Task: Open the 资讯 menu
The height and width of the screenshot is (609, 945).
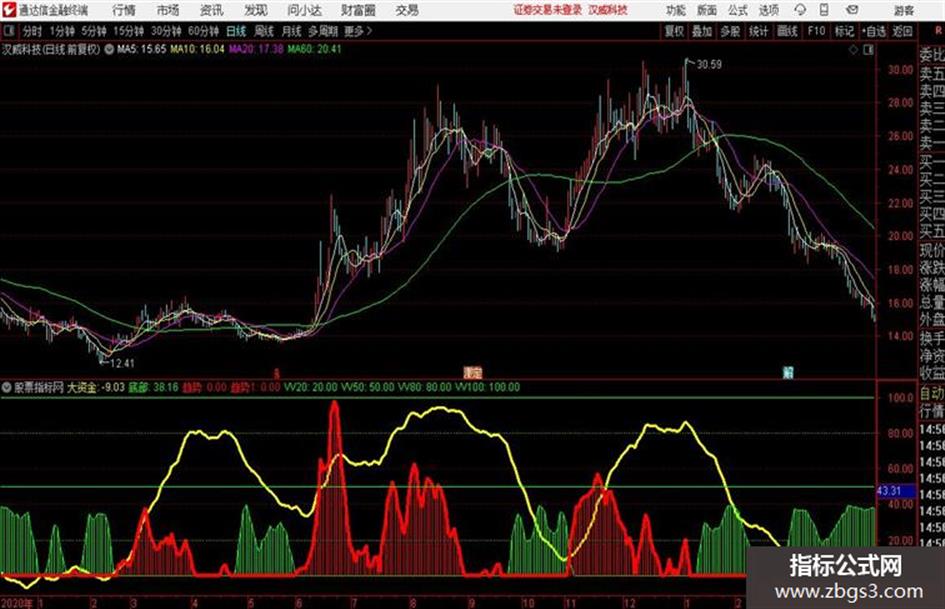Action: tap(212, 10)
